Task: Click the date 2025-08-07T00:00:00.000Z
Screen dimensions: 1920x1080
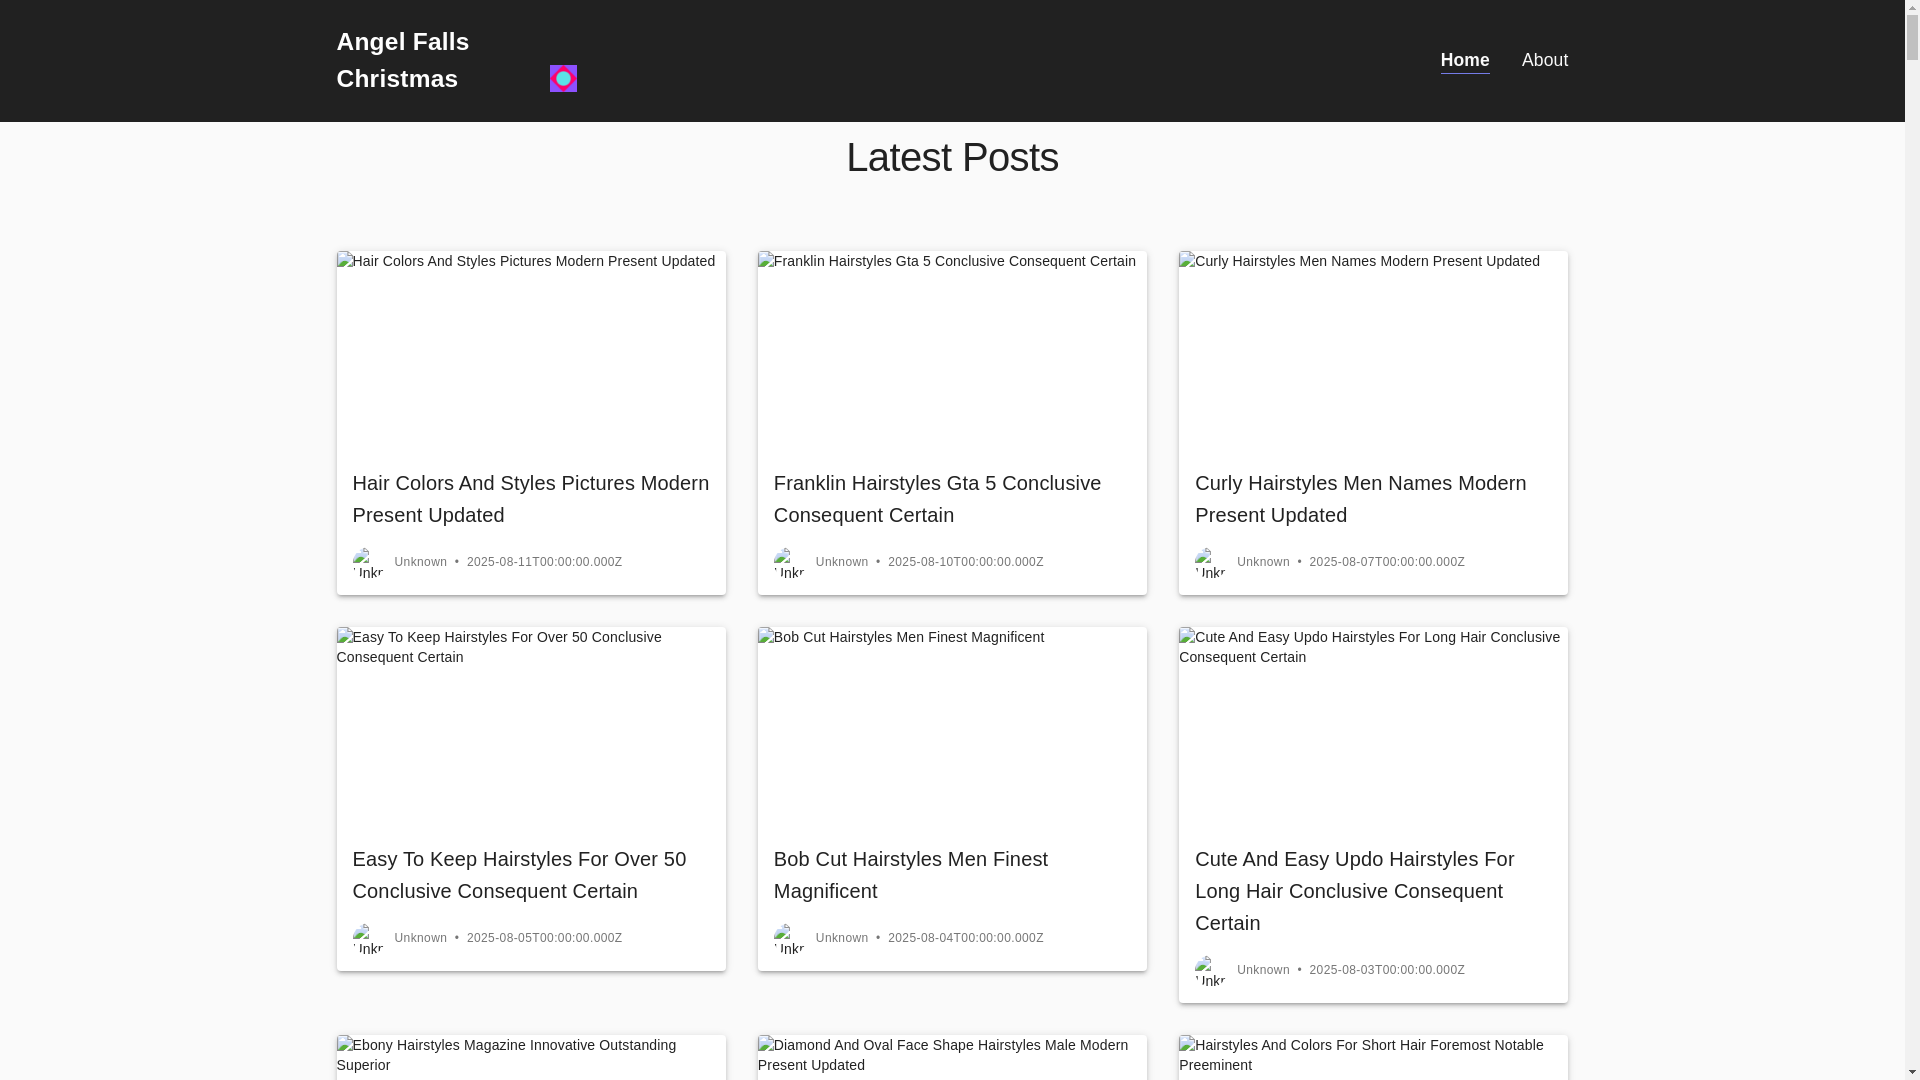Action: [1387, 562]
